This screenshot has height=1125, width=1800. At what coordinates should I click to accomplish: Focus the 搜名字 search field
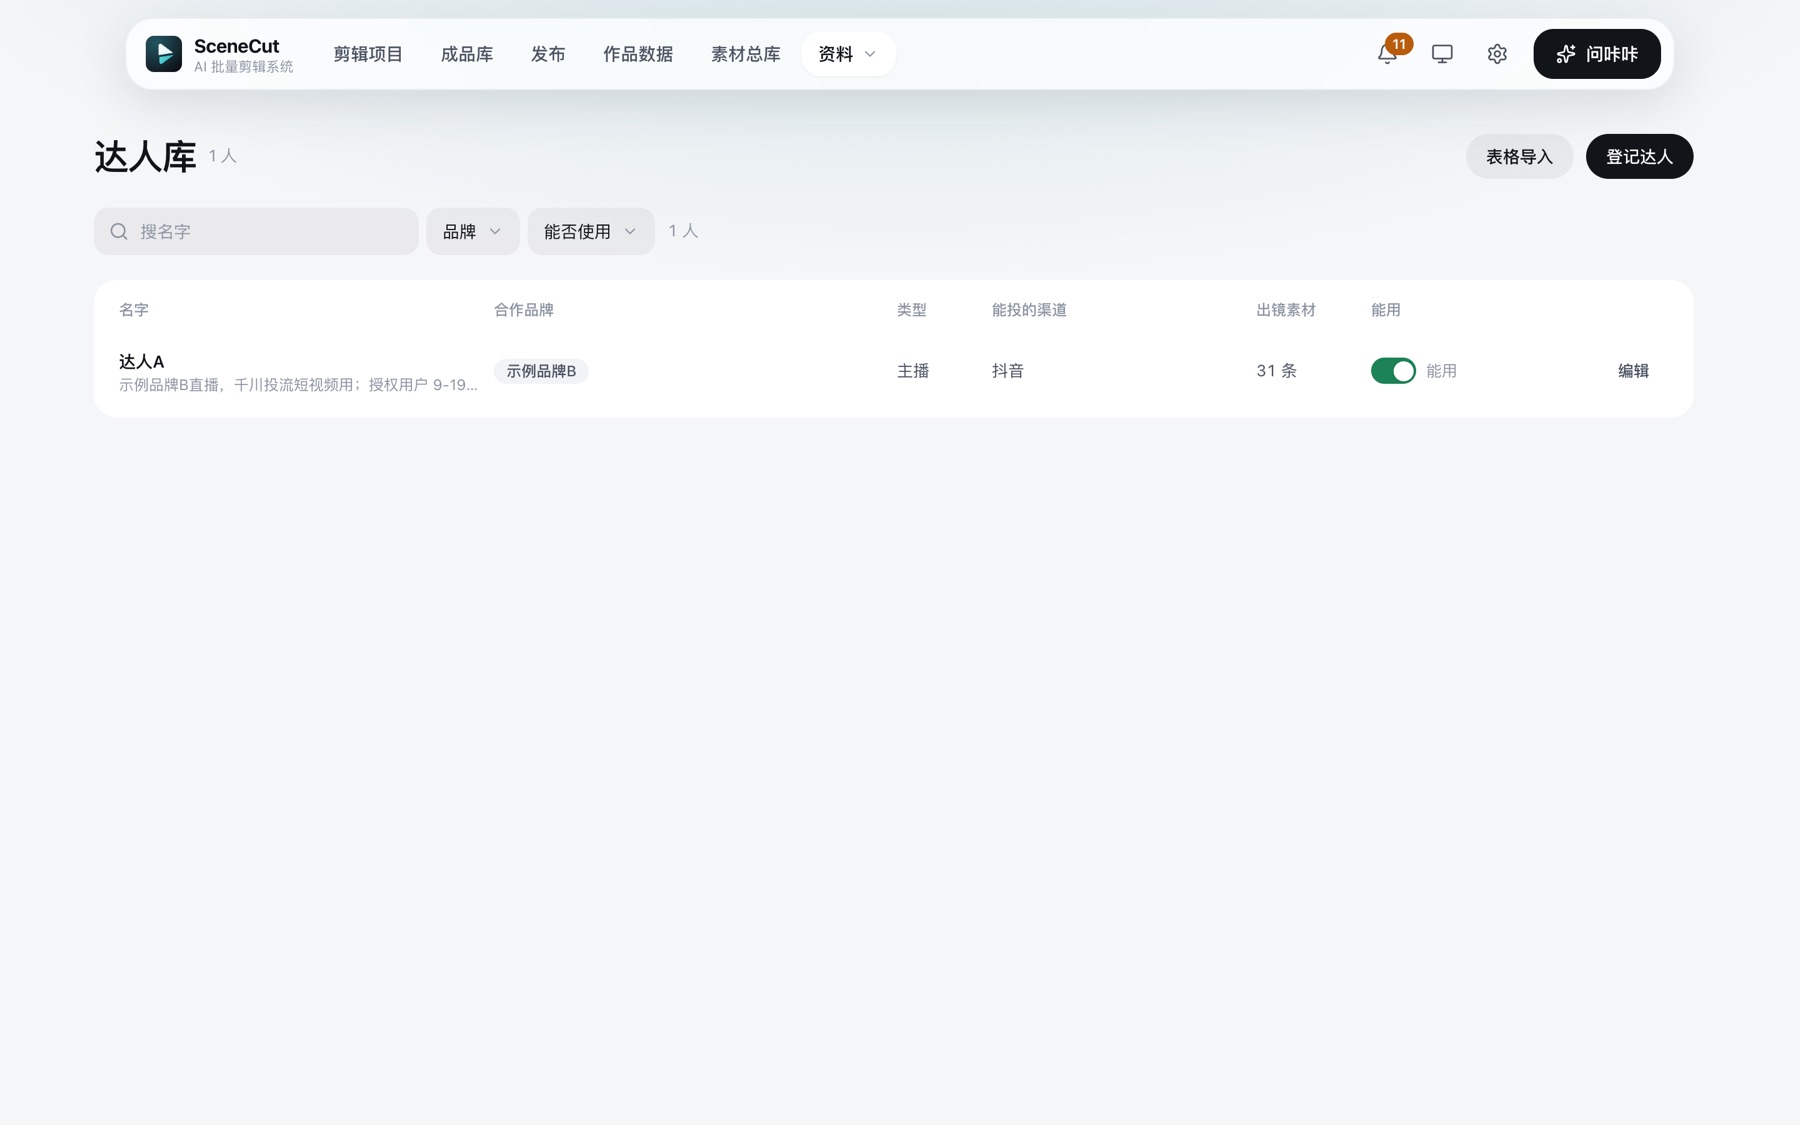256,232
